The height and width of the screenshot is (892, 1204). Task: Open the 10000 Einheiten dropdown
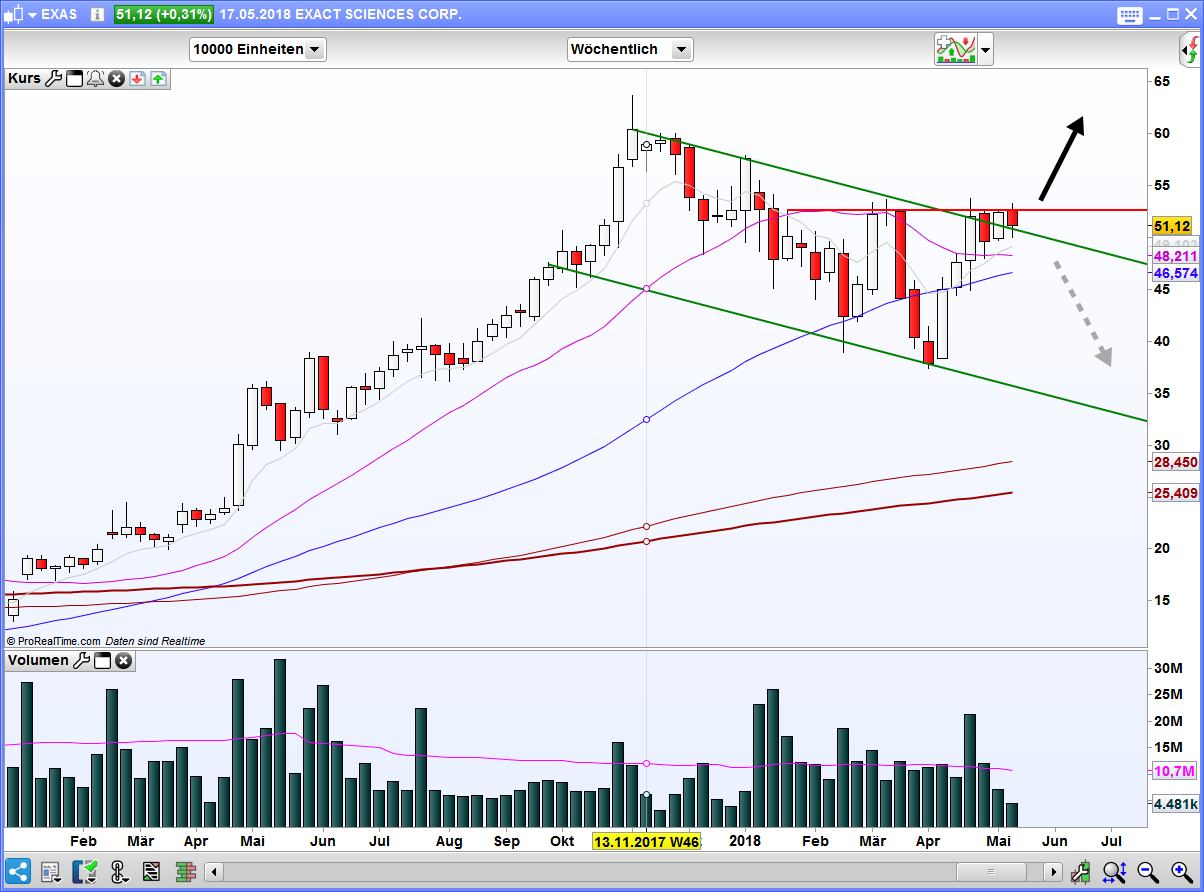[x=257, y=49]
